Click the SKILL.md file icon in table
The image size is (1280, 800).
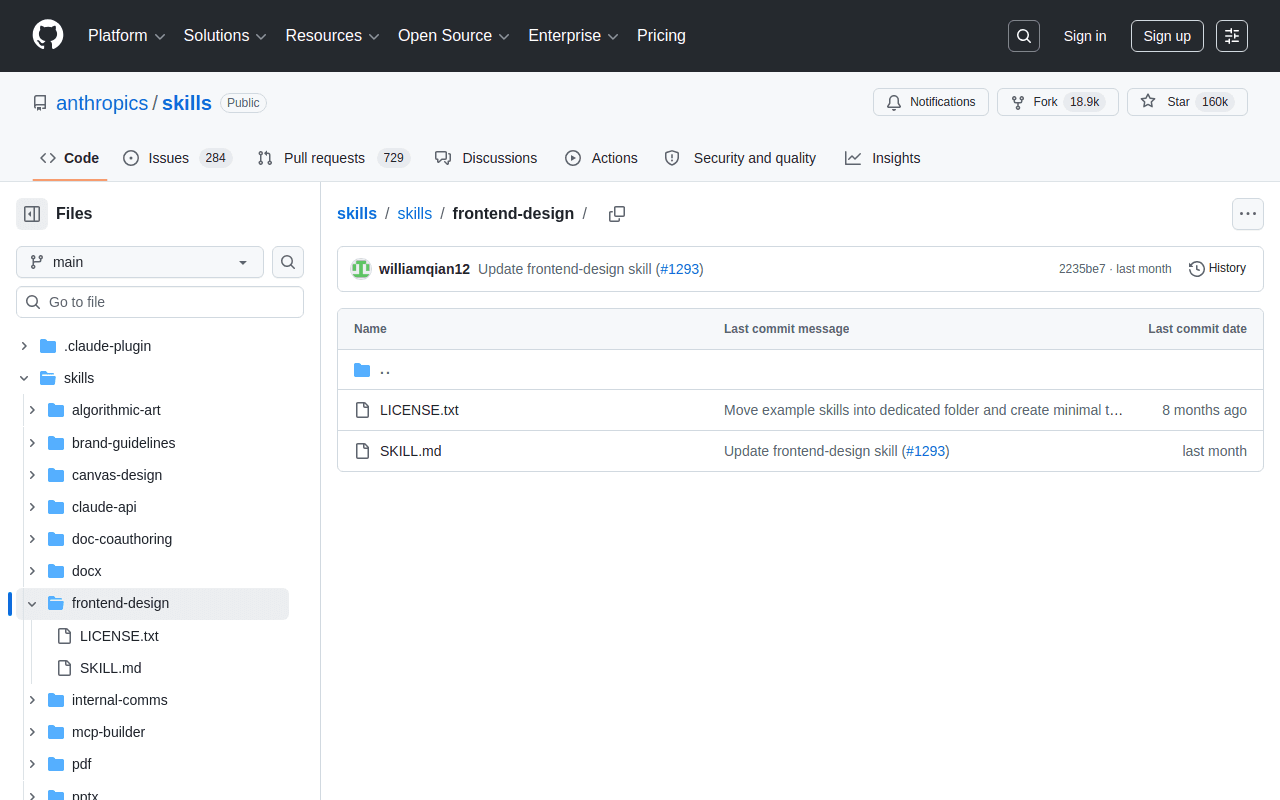(362, 451)
